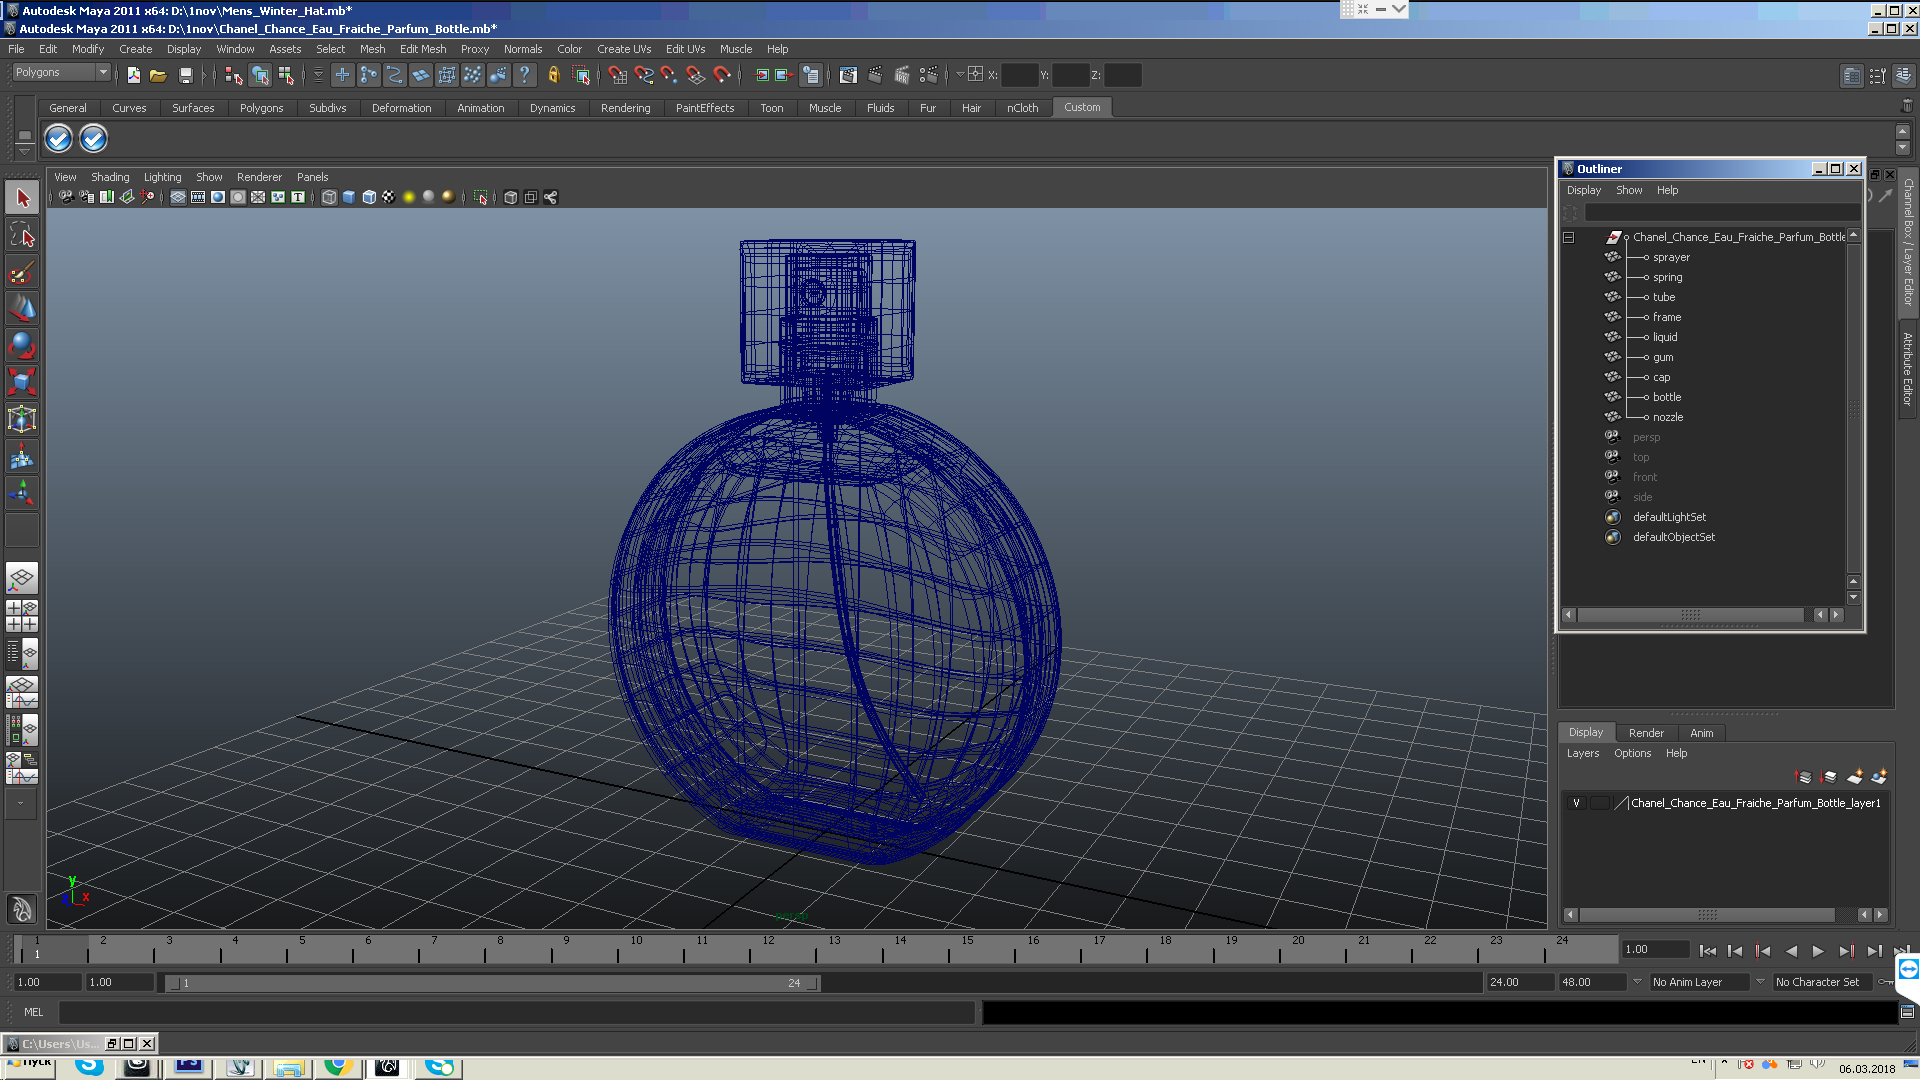Click New Scene icon in status line
The width and height of the screenshot is (1920, 1080).
pyautogui.click(x=133, y=75)
